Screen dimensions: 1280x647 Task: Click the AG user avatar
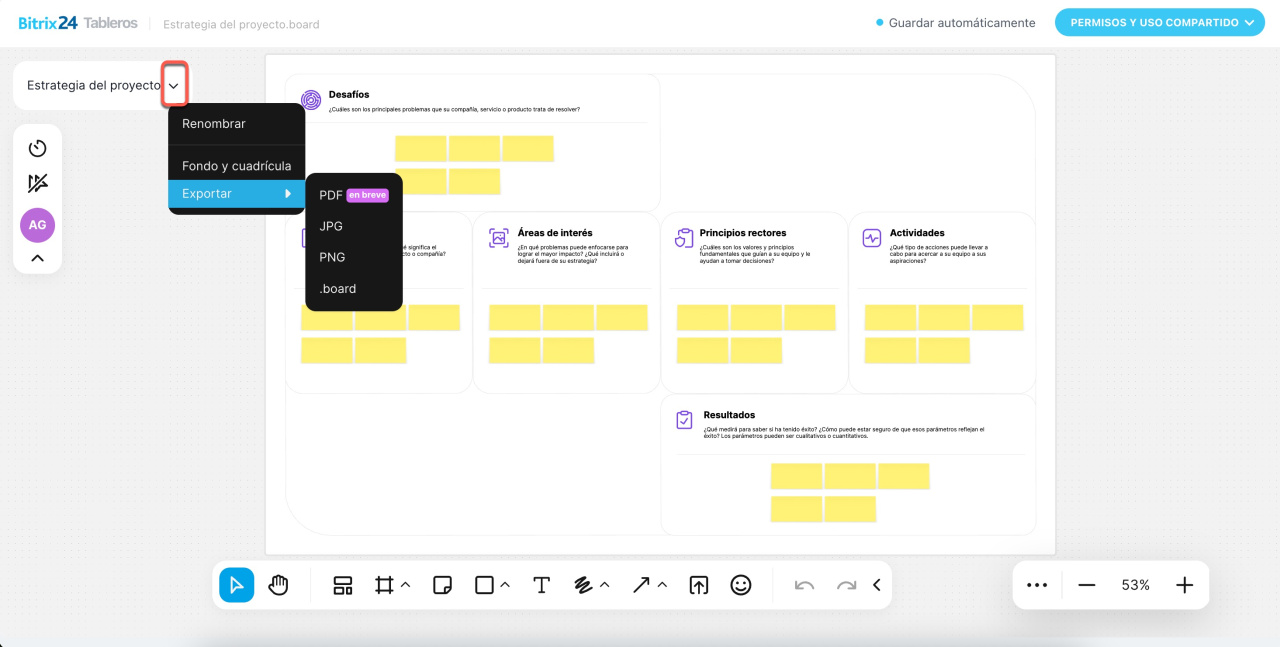click(x=38, y=225)
